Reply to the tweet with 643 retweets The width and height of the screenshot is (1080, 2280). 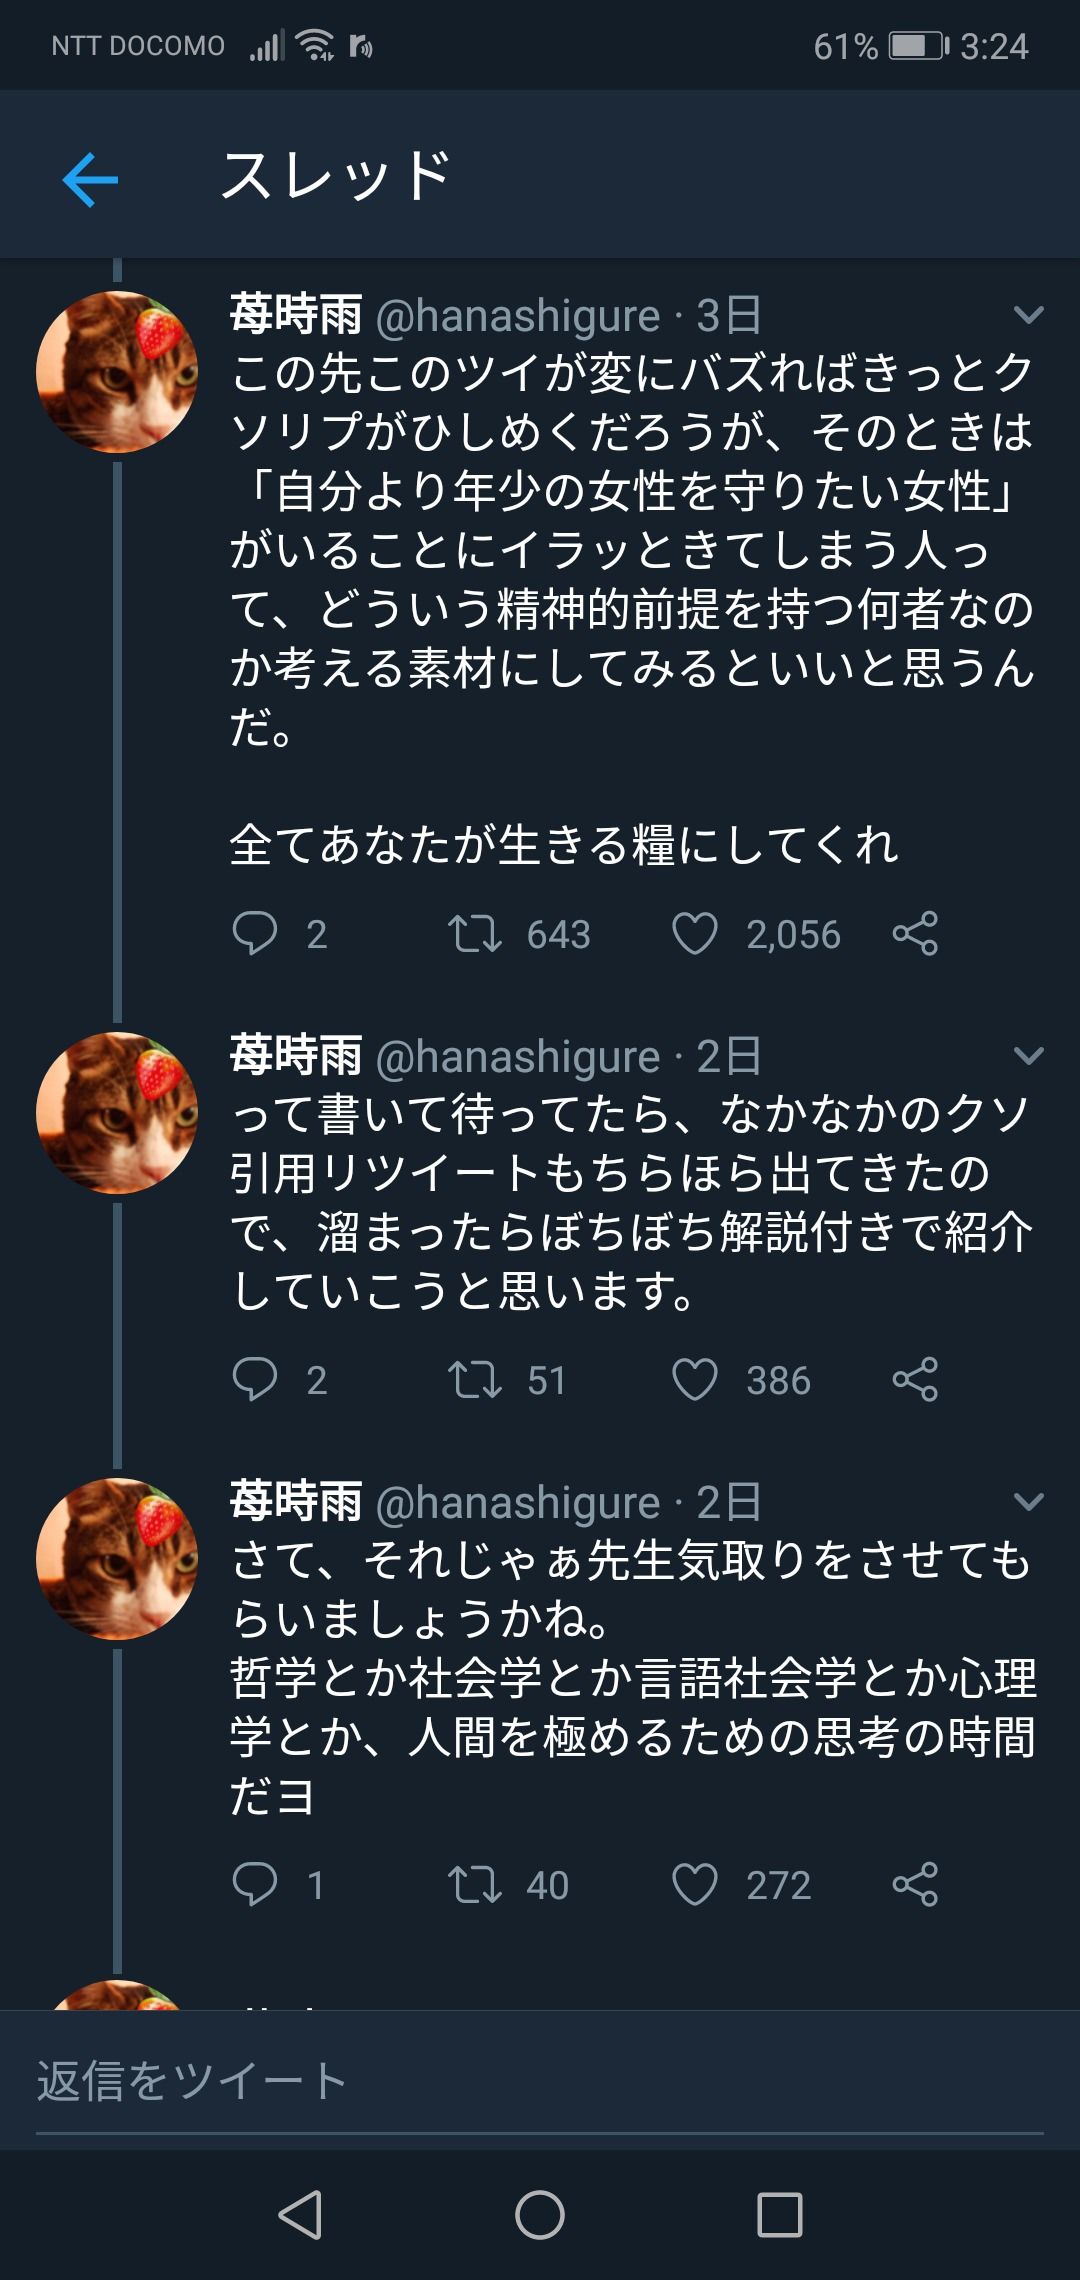[x=255, y=934]
